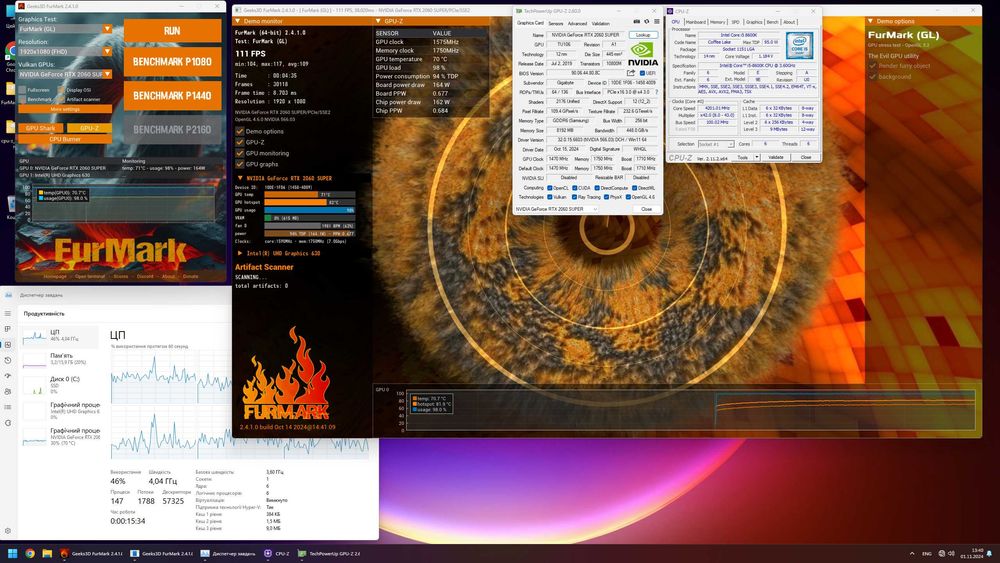The image size is (1000, 563).
Task: Select Диск 0 (C:) performance item
Action: click(59, 384)
